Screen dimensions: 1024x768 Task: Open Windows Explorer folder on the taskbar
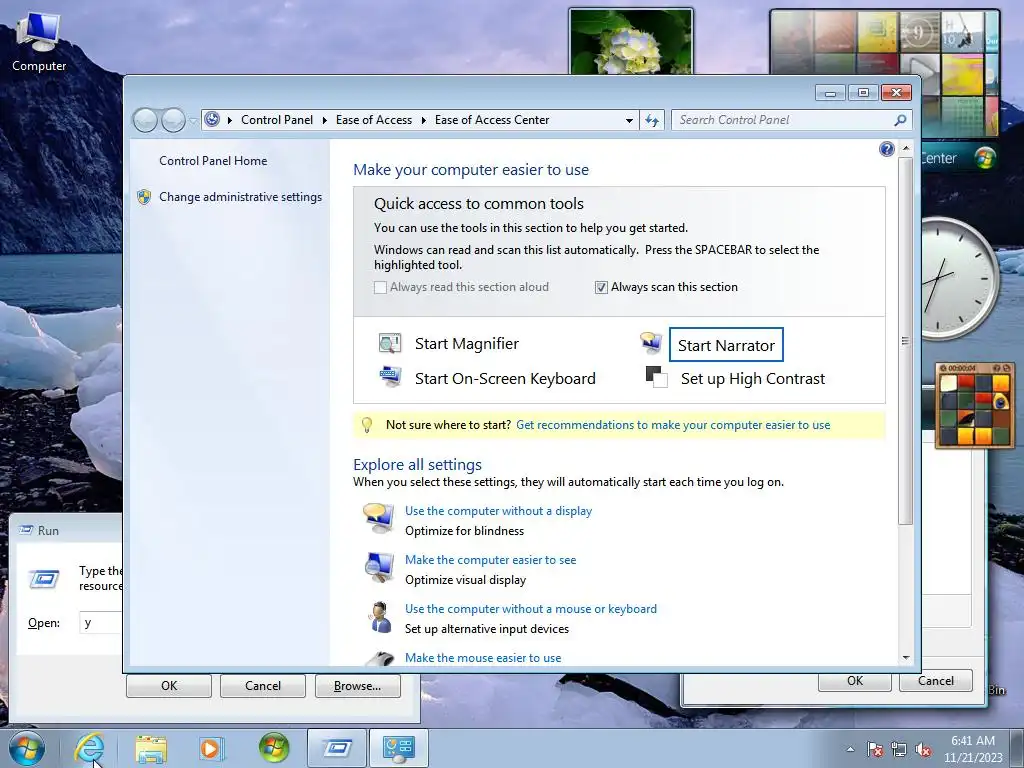point(151,748)
